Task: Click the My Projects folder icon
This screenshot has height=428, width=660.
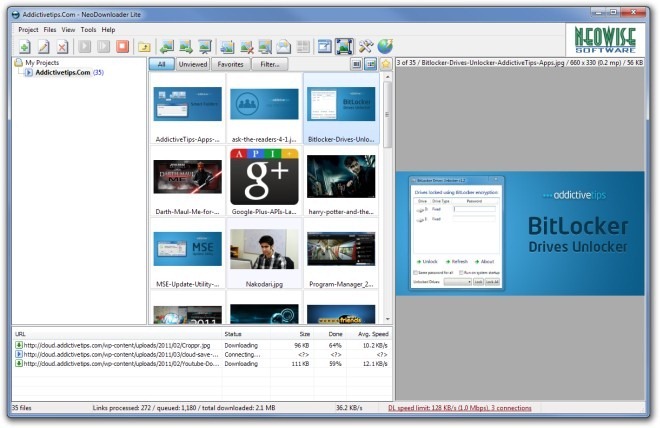Action: click(x=19, y=62)
